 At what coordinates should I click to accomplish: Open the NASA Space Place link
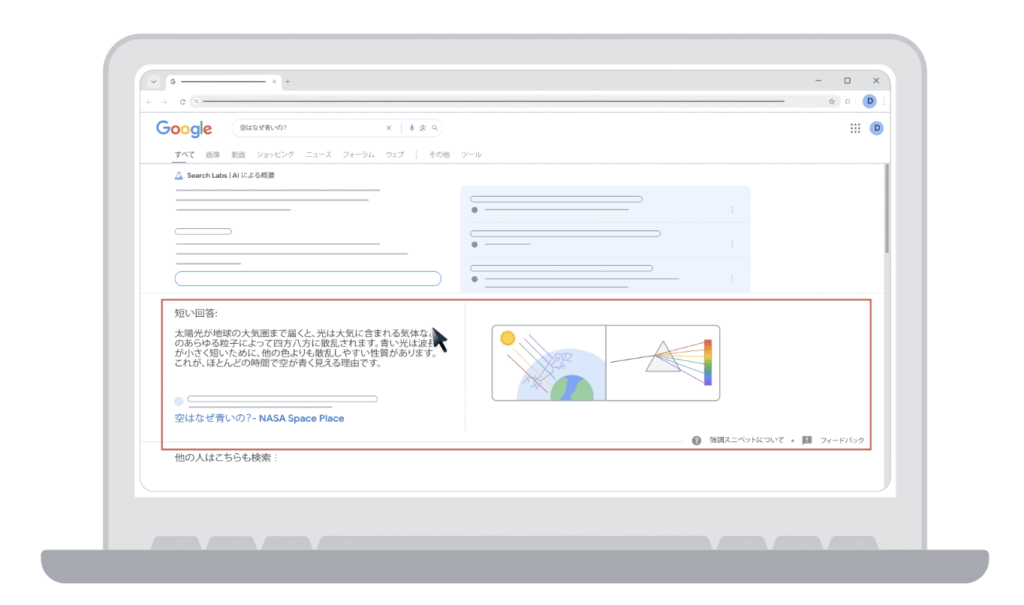259,418
